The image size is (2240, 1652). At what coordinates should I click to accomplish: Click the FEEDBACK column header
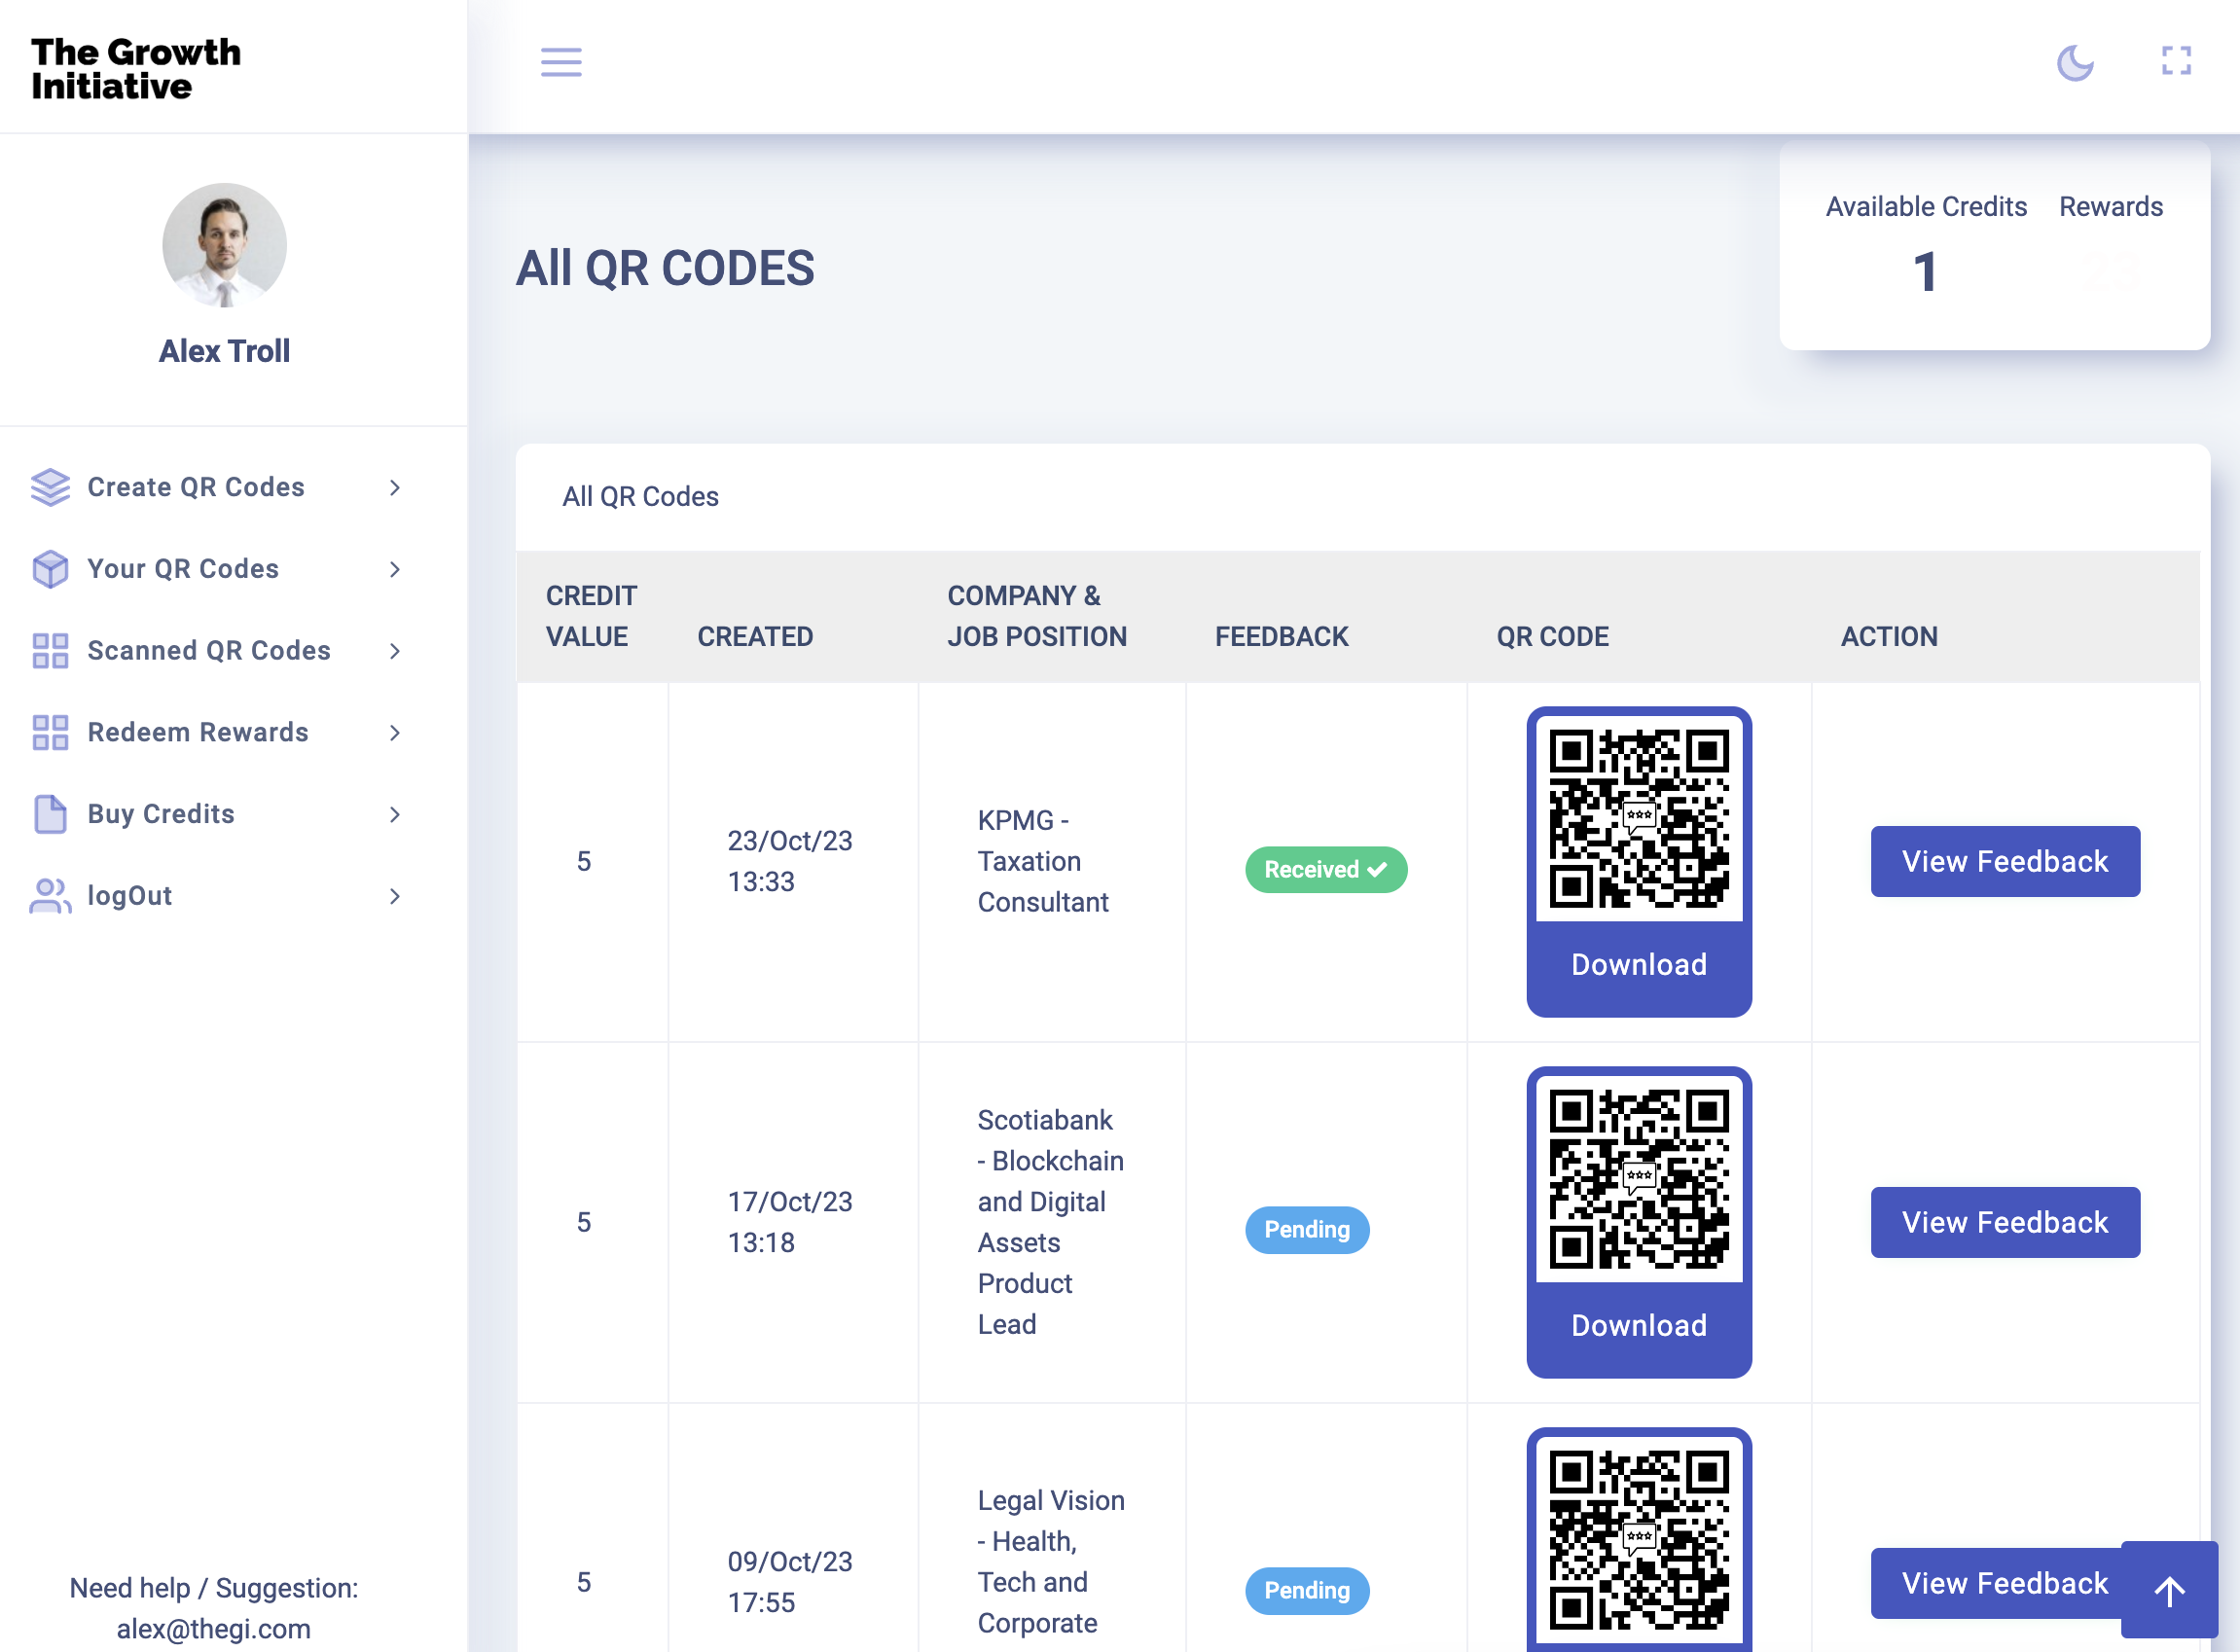pos(1282,637)
